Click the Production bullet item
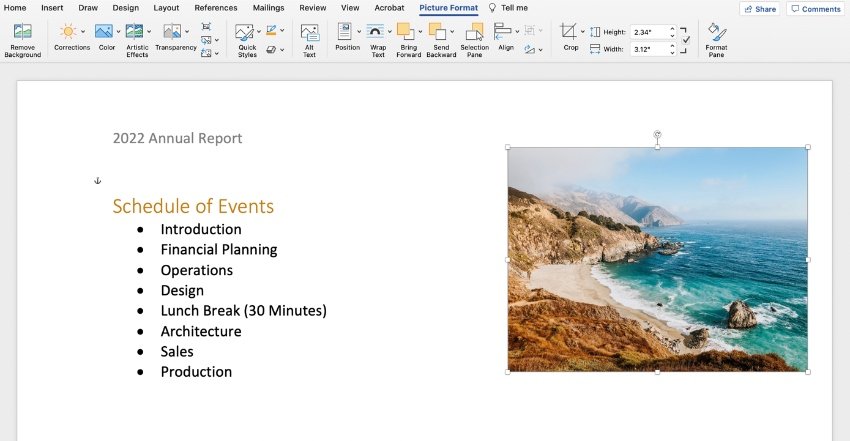 coord(196,372)
